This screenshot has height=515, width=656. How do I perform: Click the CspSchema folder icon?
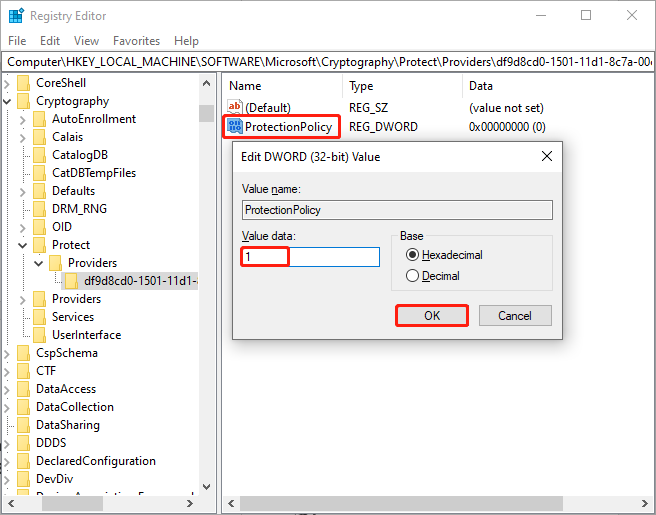23,353
